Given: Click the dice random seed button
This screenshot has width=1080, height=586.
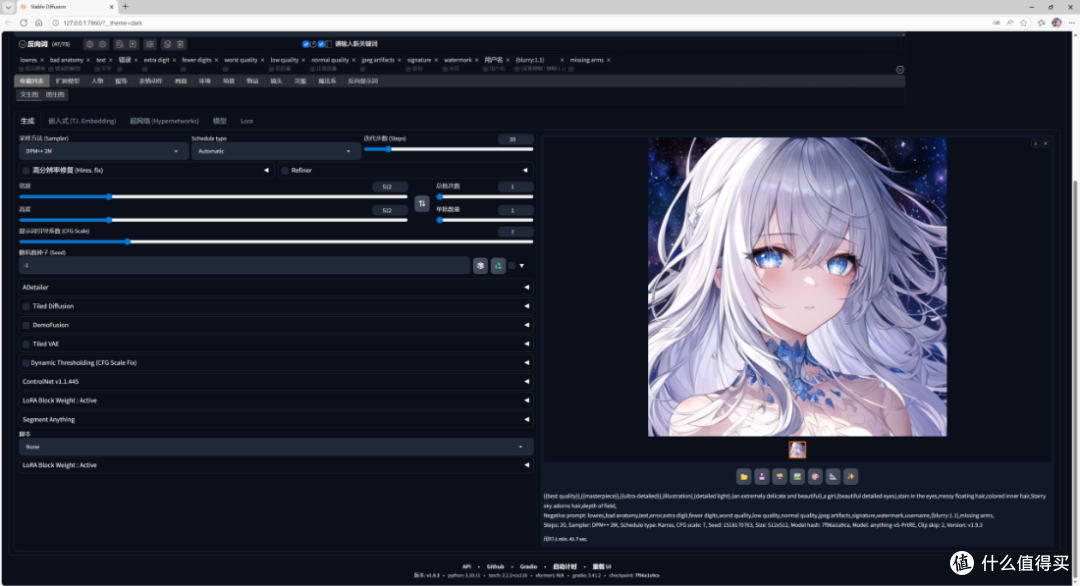Looking at the screenshot, I should 480,265.
